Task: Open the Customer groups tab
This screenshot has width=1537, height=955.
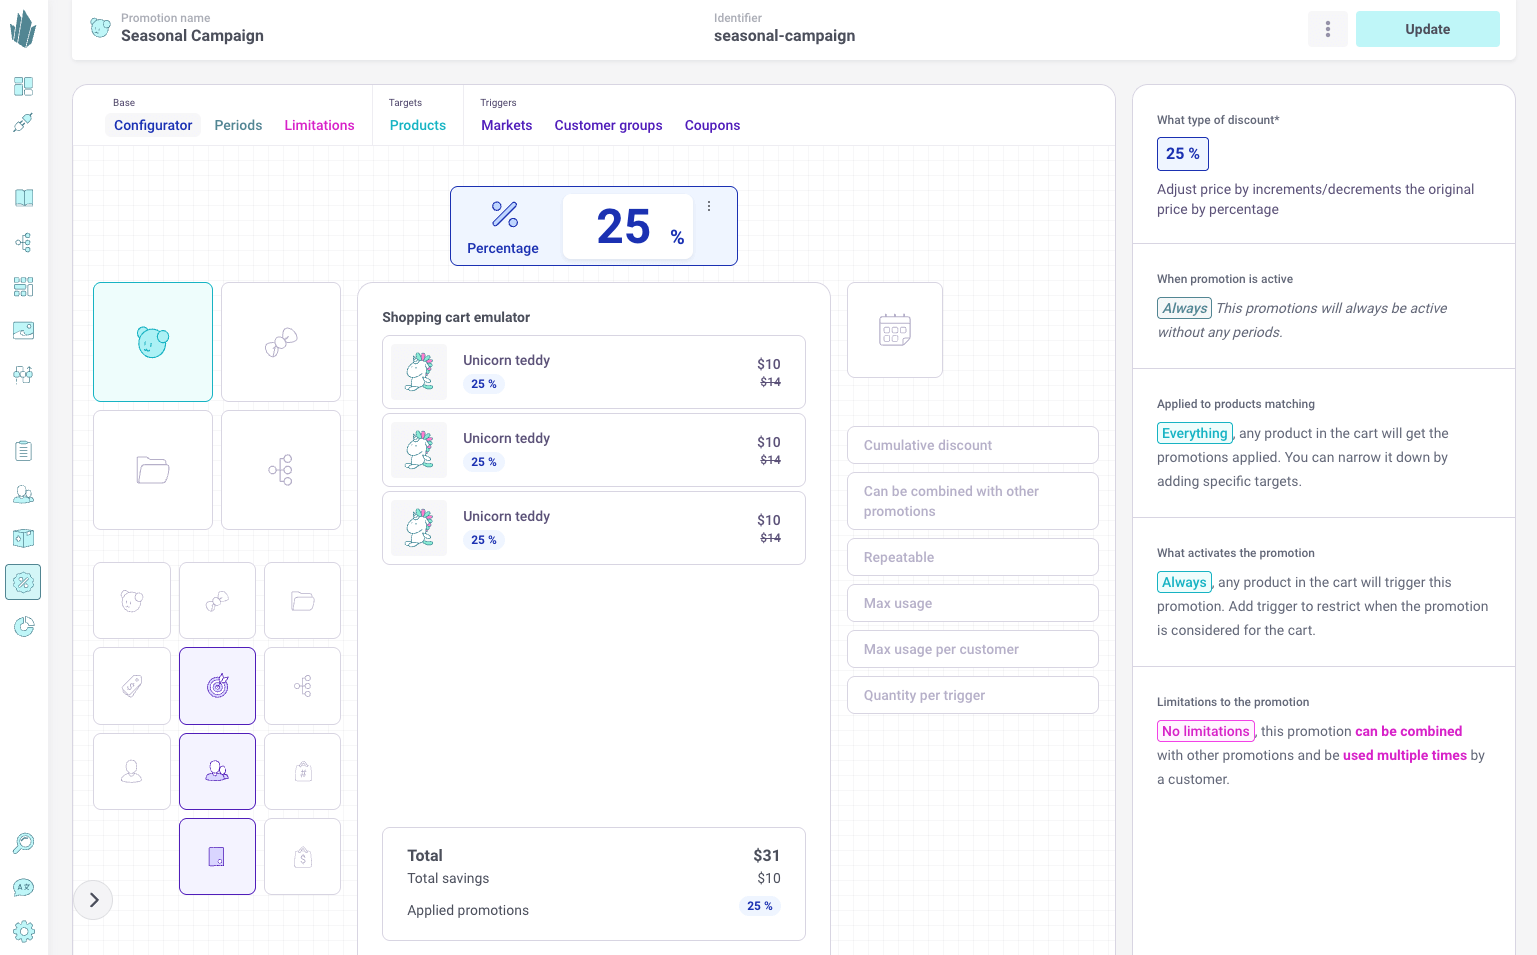Action: [608, 125]
